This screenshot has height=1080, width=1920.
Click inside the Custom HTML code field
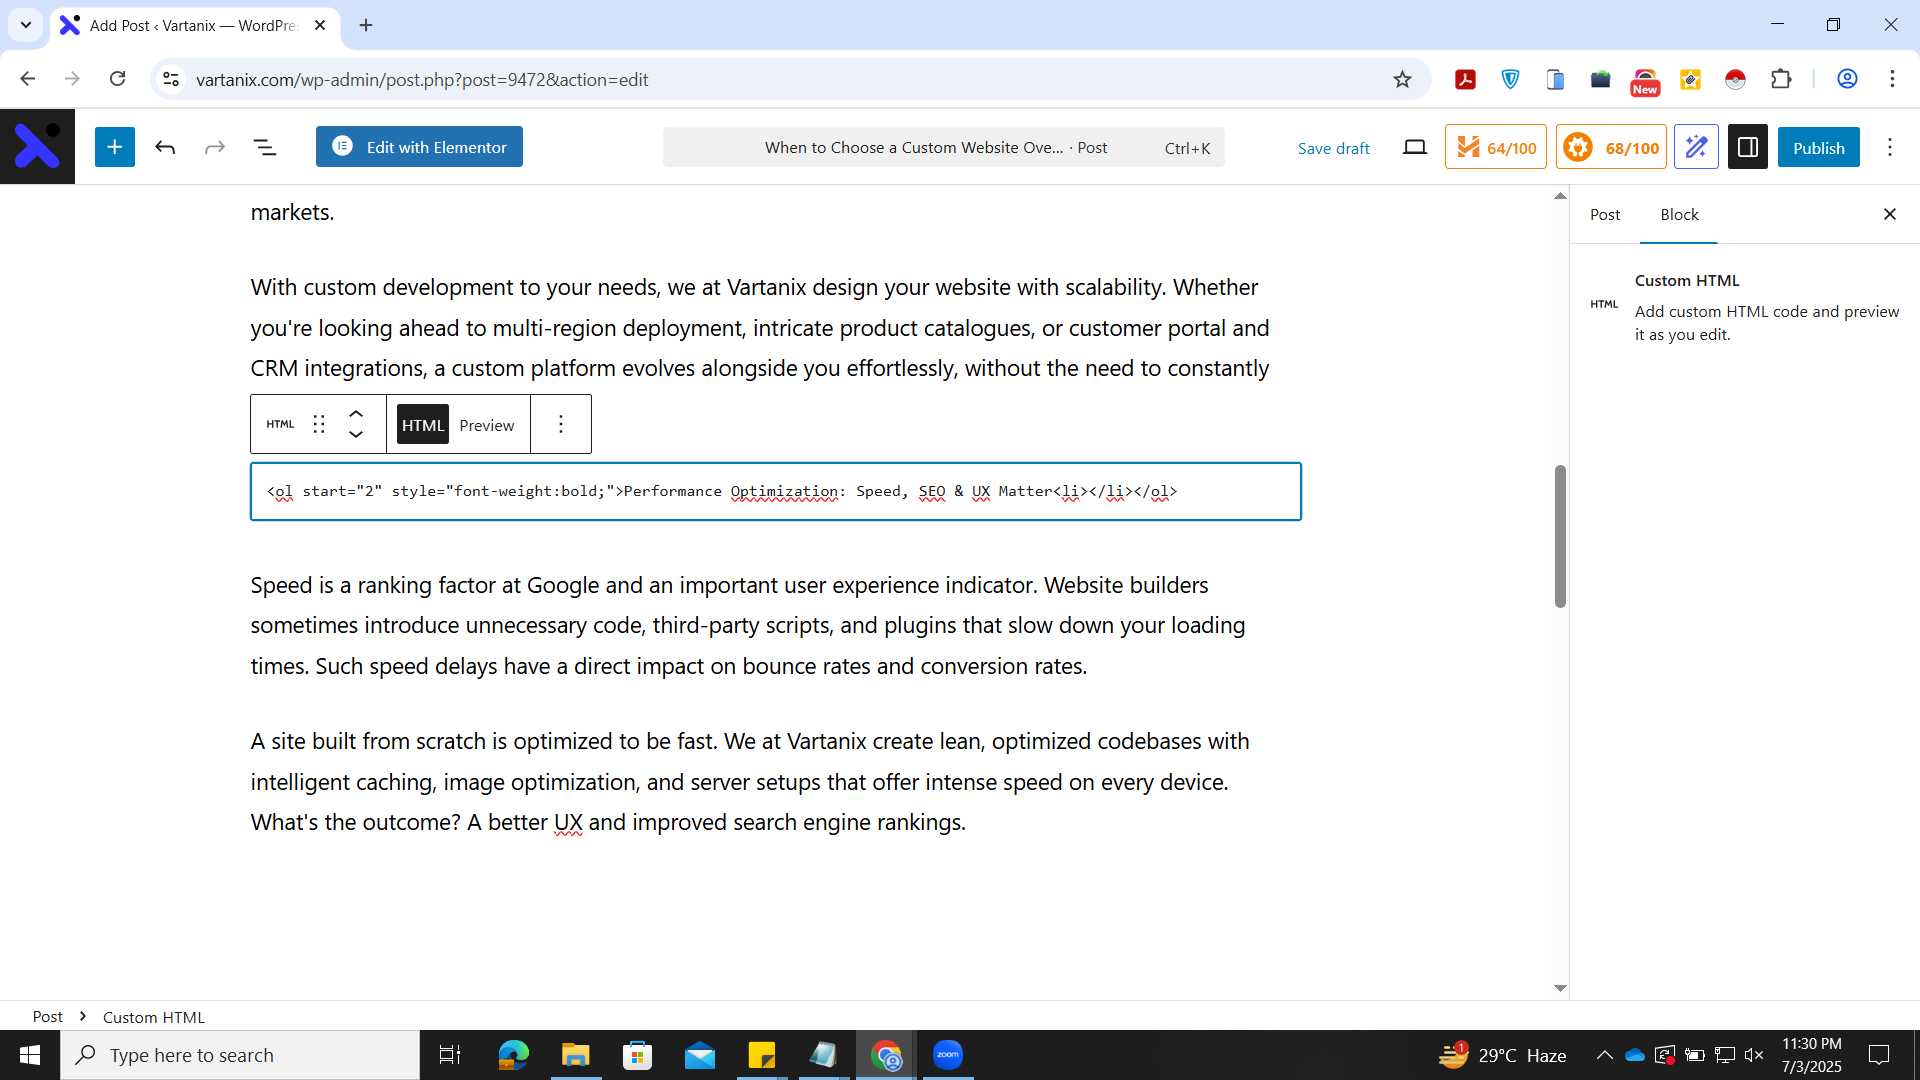(776, 491)
